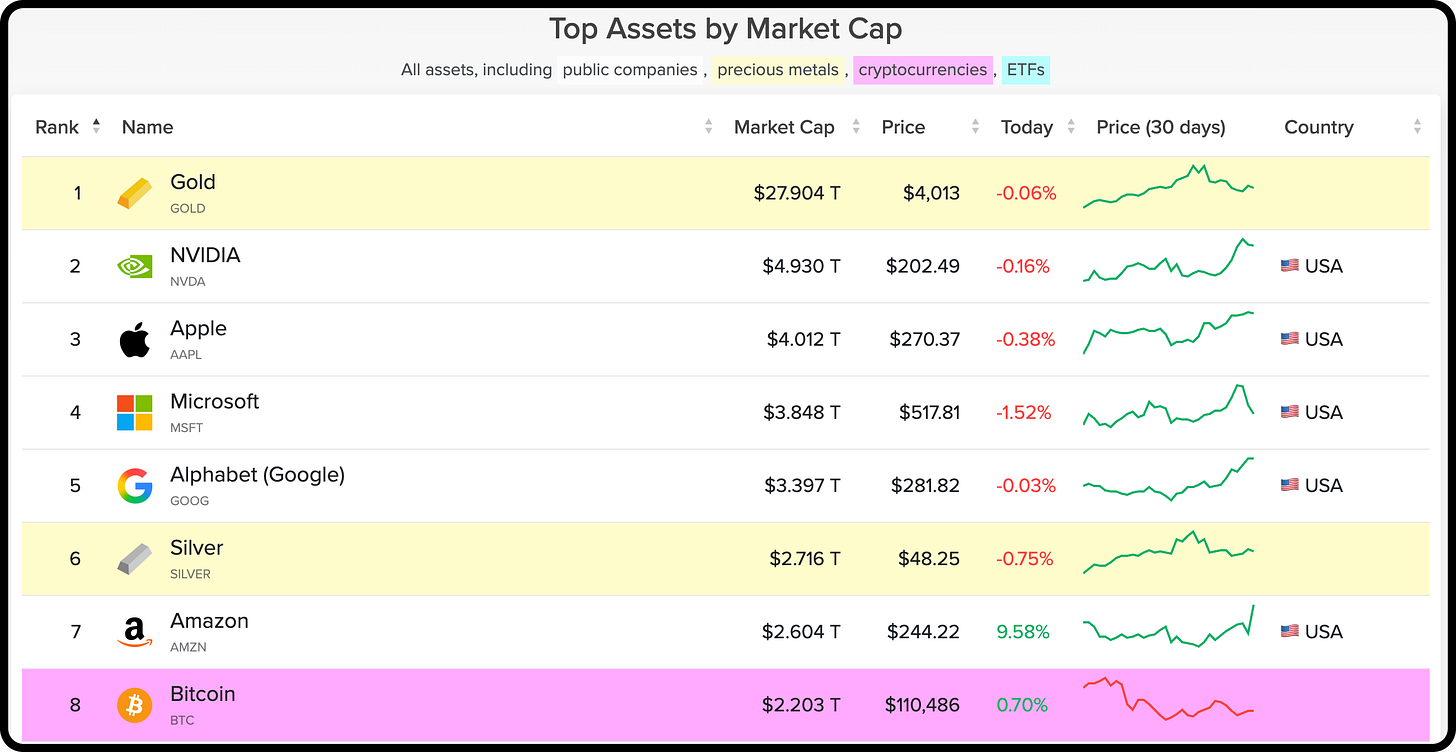The image size is (1456, 752).
Task: Open the precious metals filter link
Action: (778, 70)
